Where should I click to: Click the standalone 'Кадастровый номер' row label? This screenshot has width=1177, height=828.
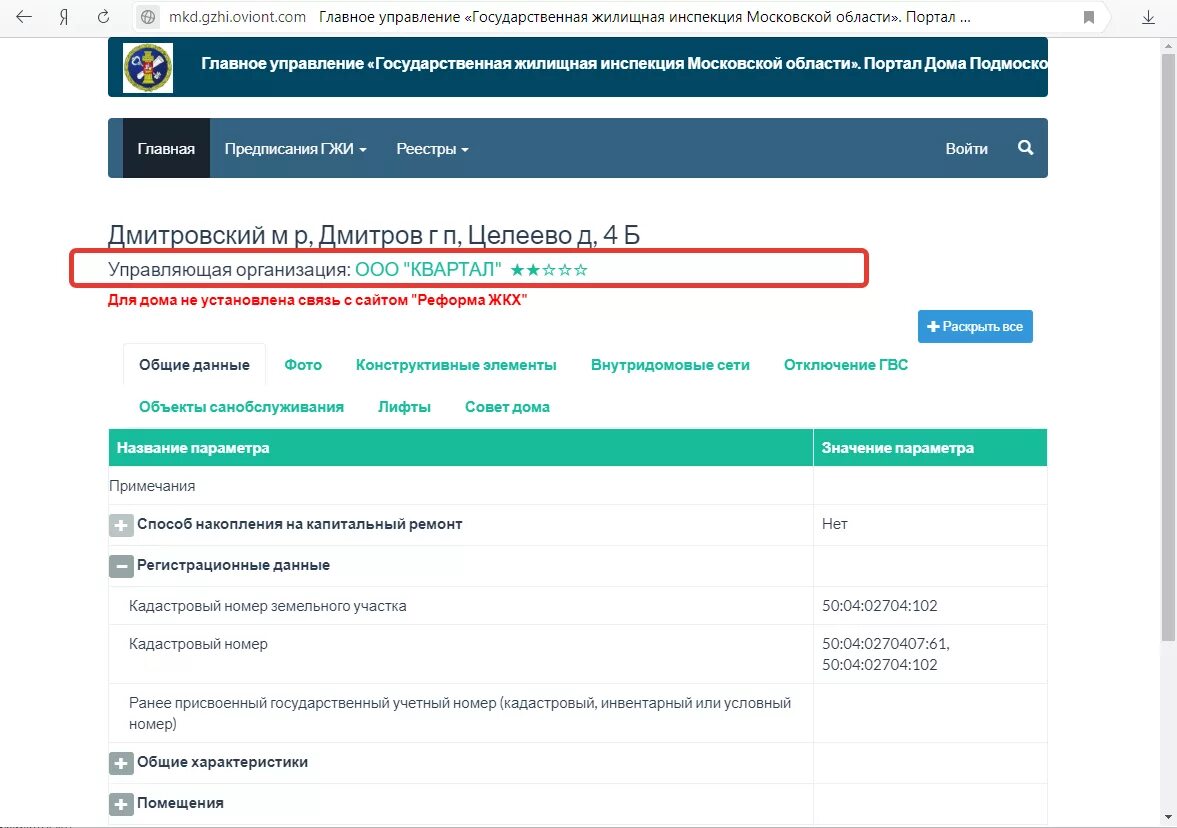pyautogui.click(x=198, y=644)
